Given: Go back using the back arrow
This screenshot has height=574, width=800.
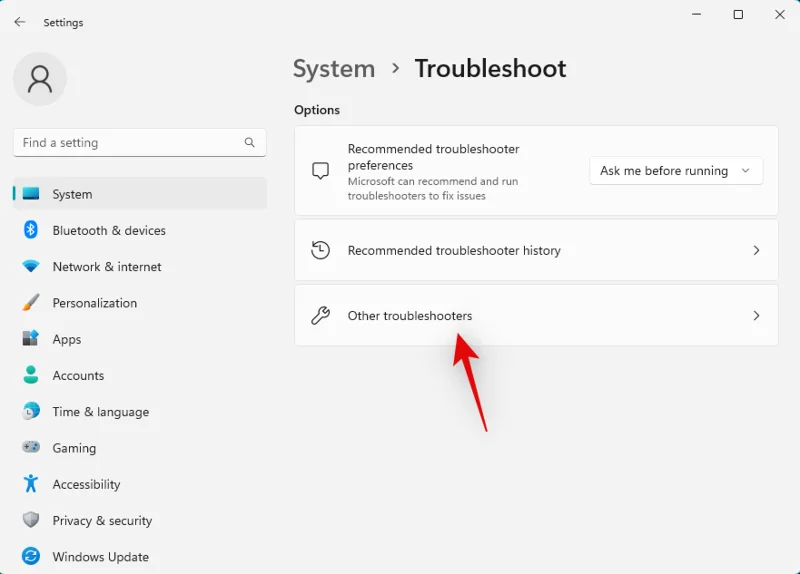Looking at the screenshot, I should click(20, 22).
